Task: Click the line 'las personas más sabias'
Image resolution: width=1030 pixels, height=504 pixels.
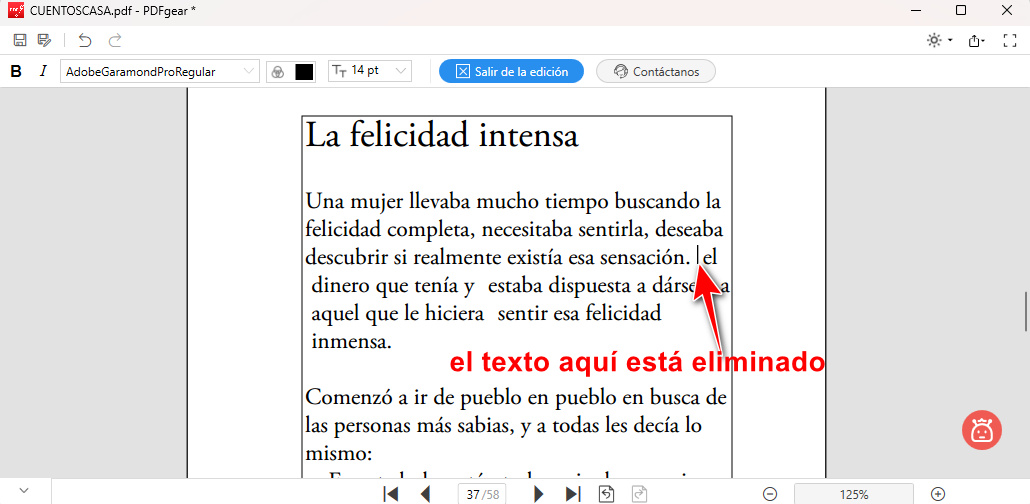Action: (504, 426)
